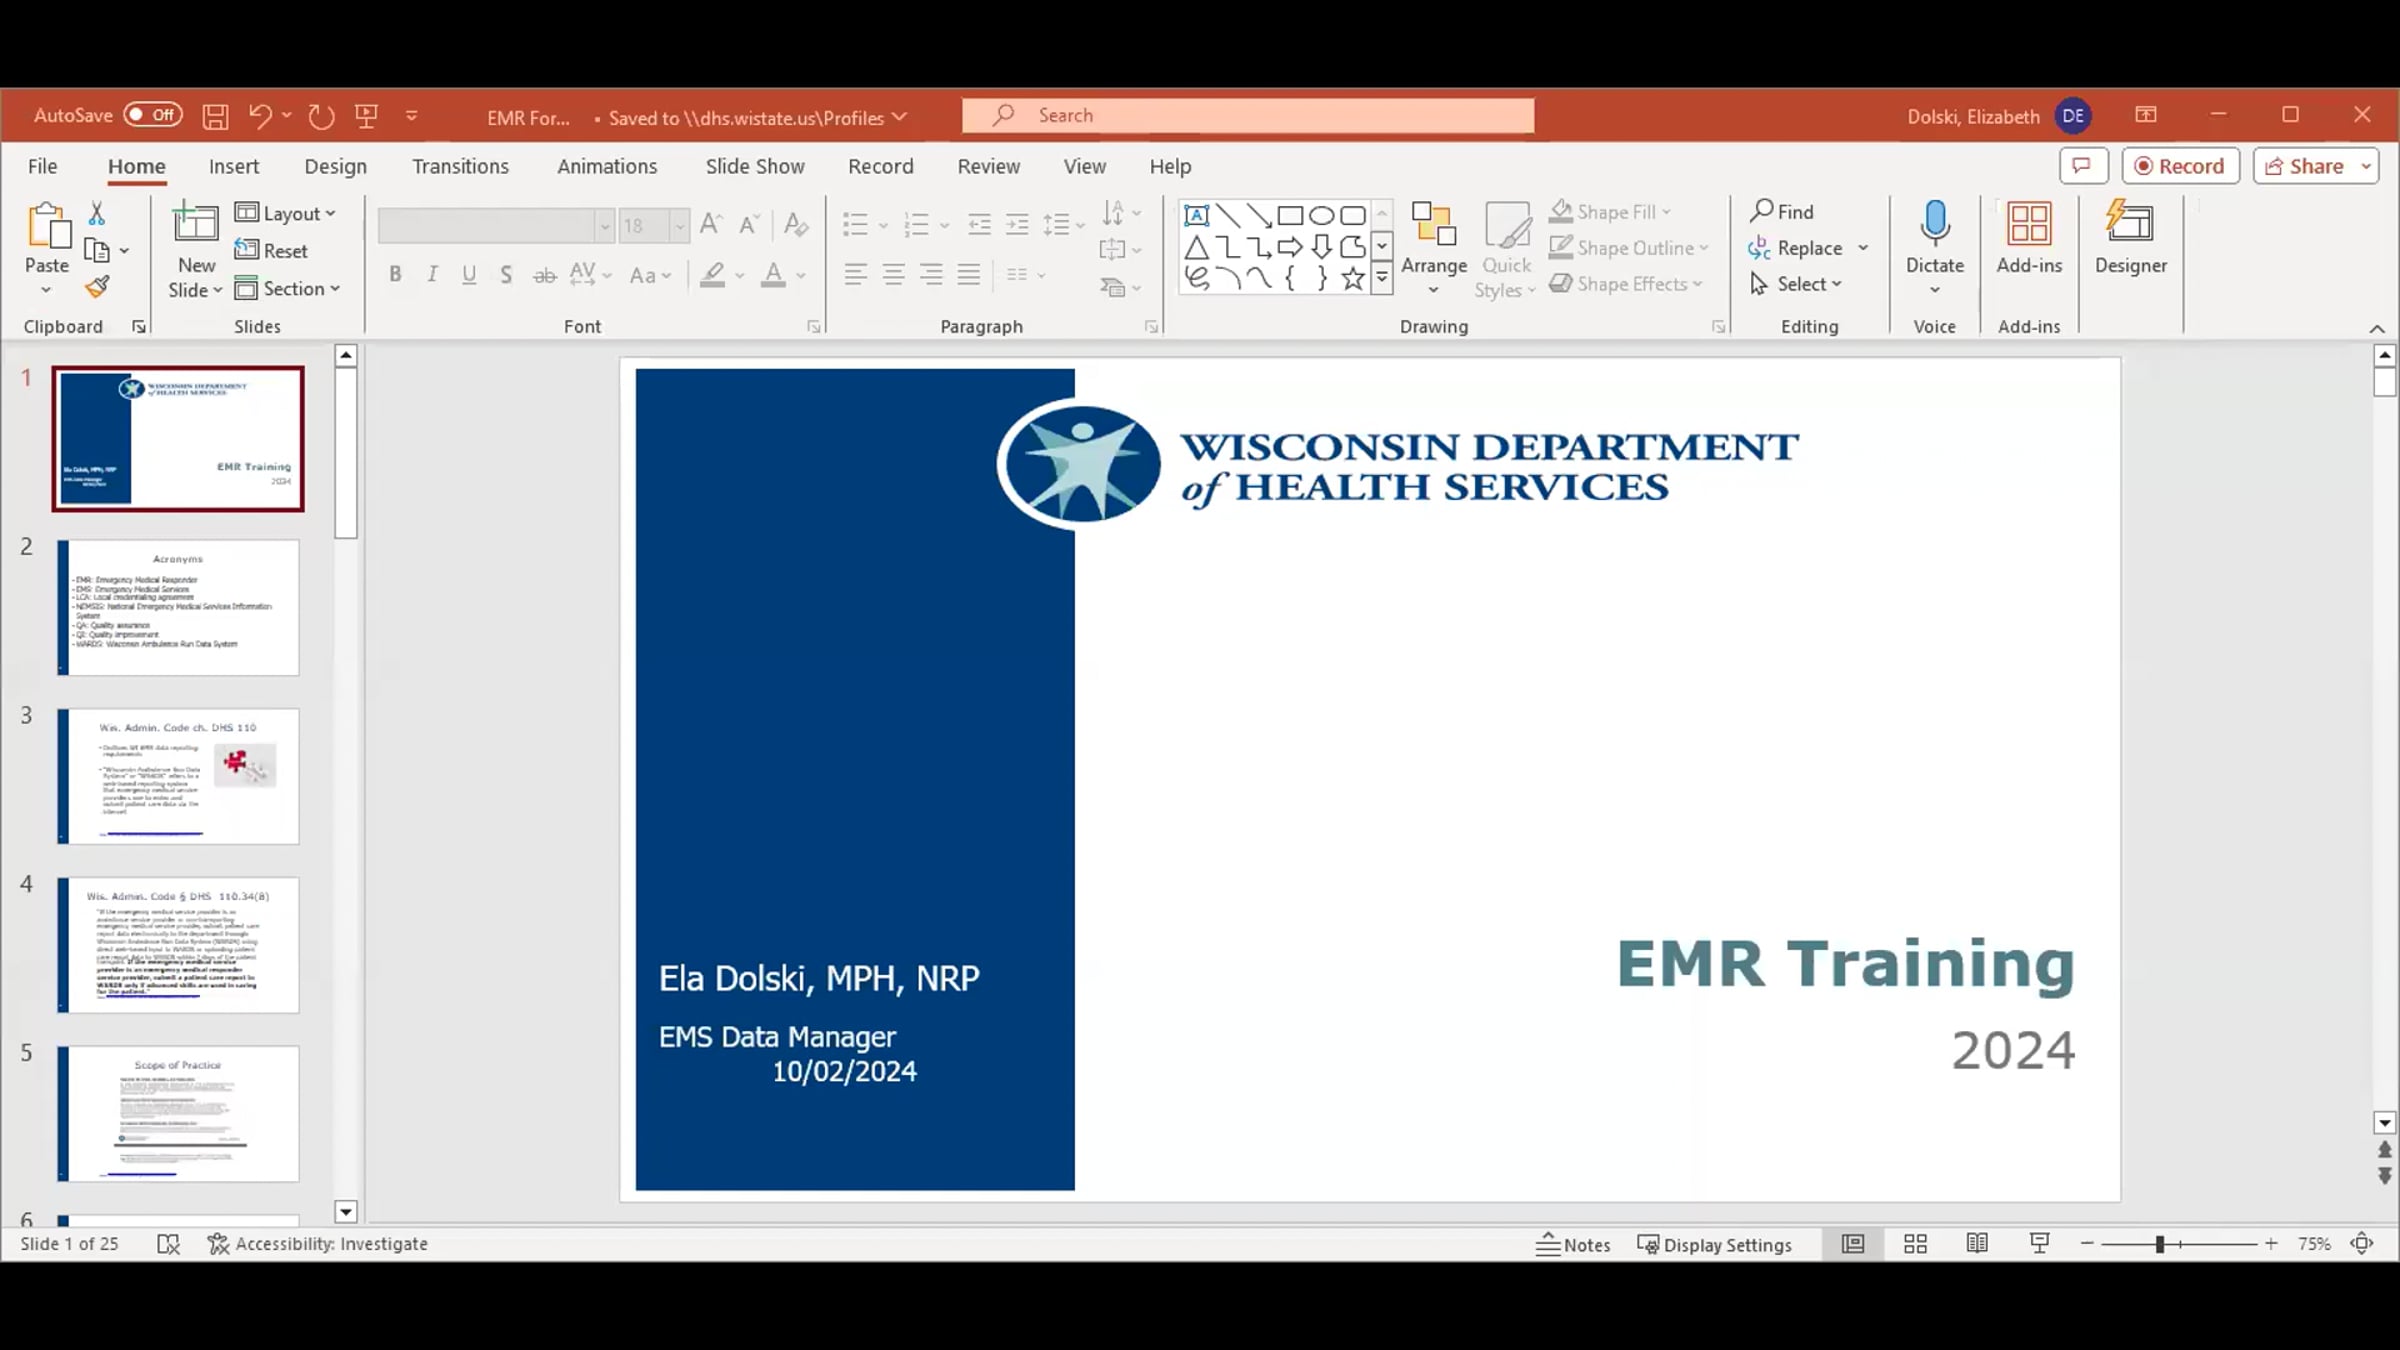Go to the Slide Show tab

pyautogui.click(x=755, y=166)
